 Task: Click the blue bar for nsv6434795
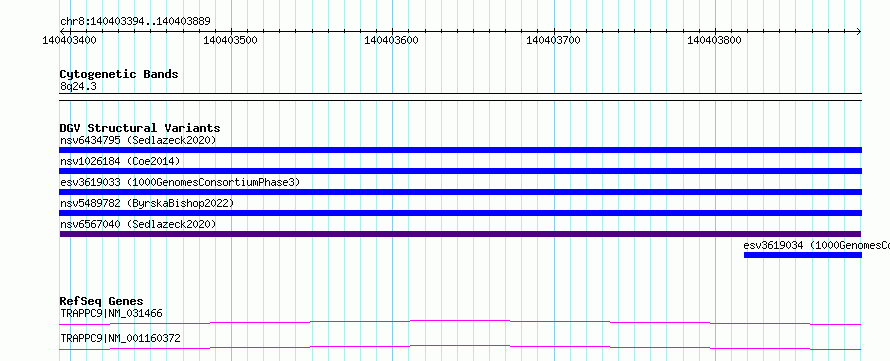(460, 150)
